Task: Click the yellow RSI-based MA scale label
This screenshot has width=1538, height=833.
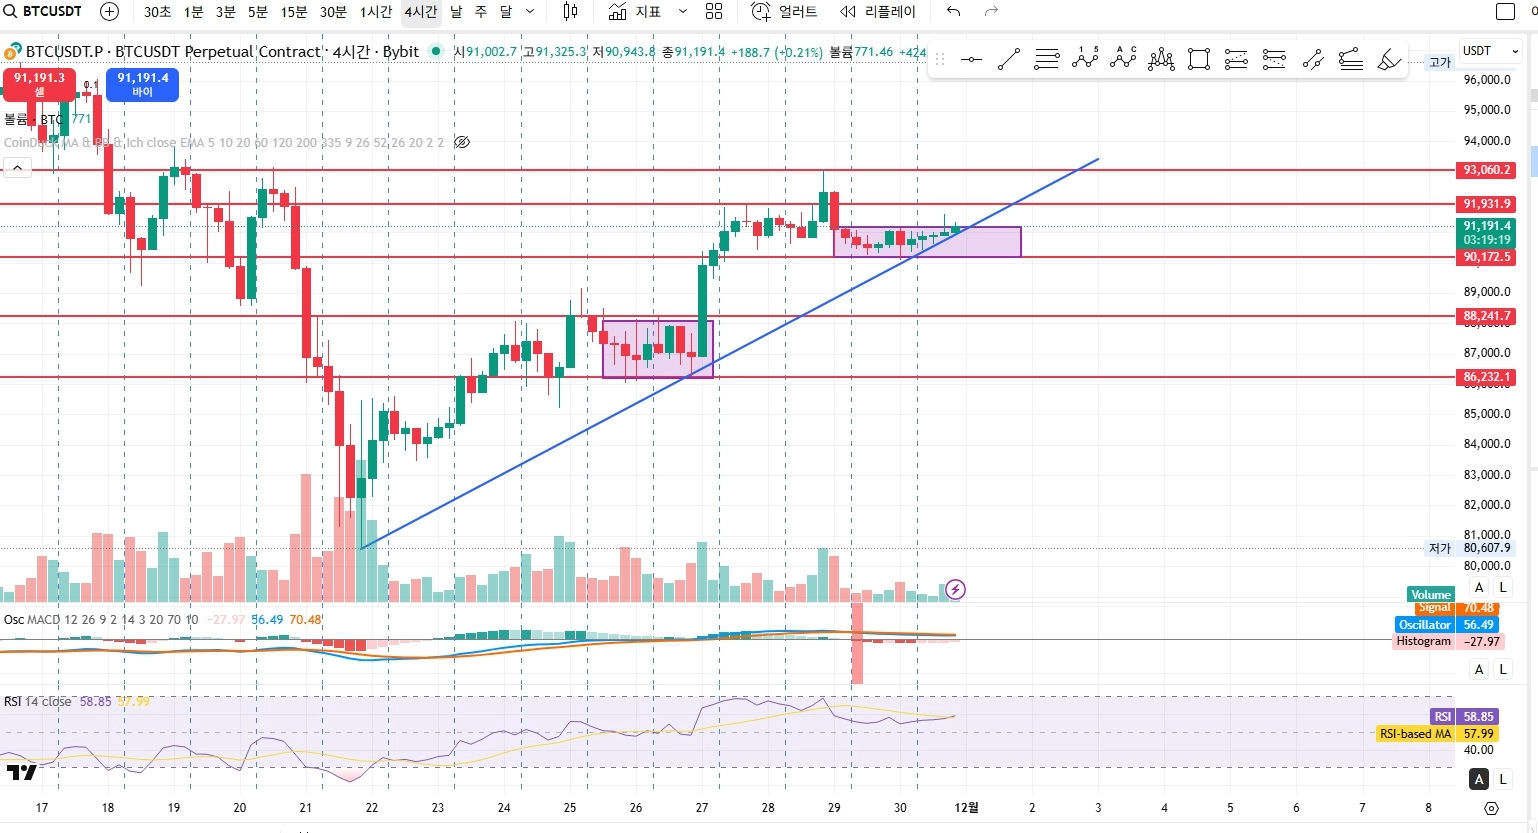Action: click(1415, 734)
